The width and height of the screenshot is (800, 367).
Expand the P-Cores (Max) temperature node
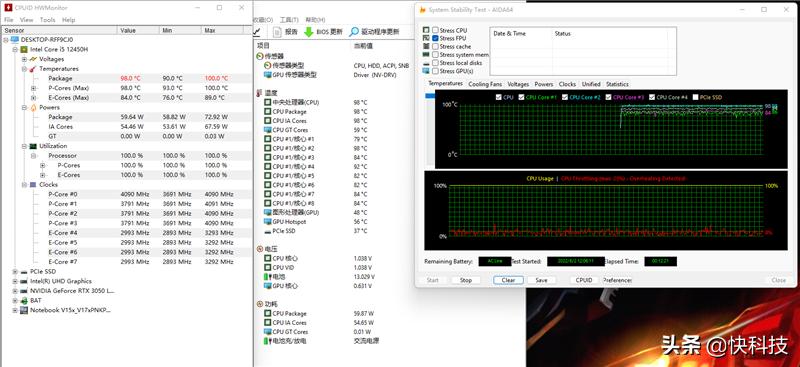click(x=34, y=88)
